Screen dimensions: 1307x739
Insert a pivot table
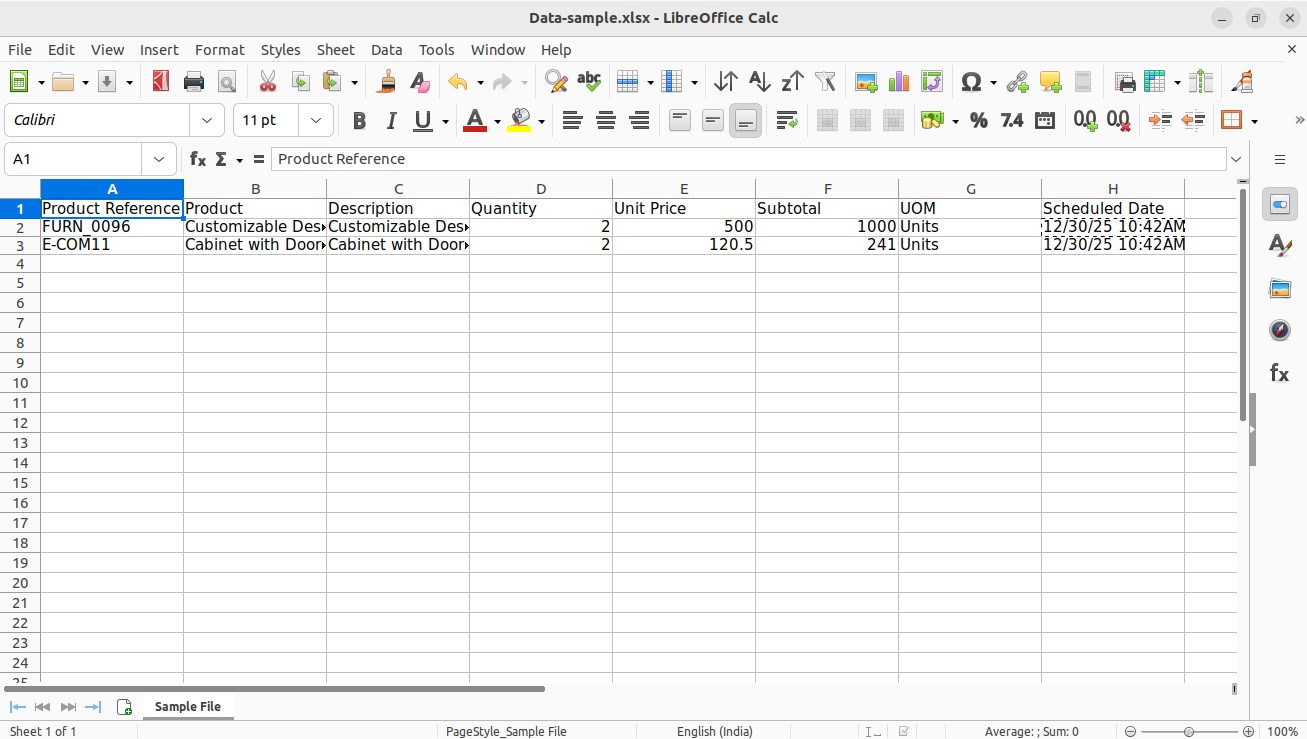[932, 82]
